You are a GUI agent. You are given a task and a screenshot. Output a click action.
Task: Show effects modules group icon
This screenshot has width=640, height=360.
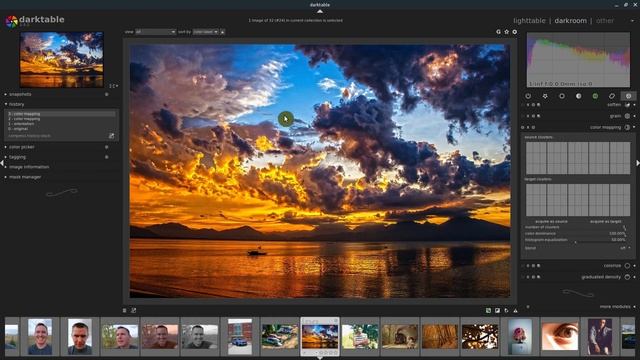pyautogui.click(x=629, y=96)
